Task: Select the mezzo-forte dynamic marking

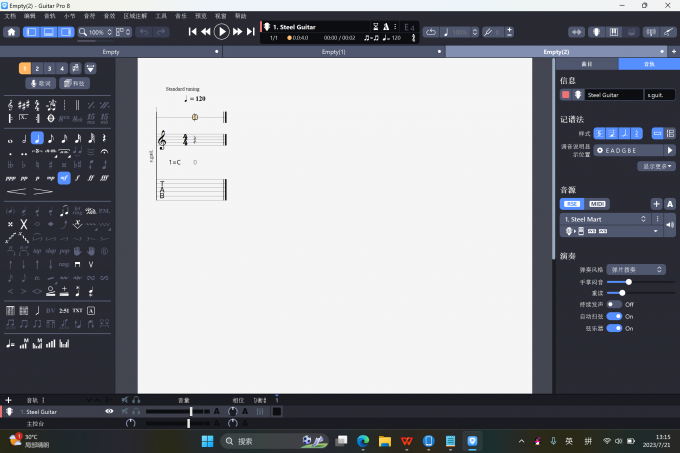Action: tap(64, 178)
